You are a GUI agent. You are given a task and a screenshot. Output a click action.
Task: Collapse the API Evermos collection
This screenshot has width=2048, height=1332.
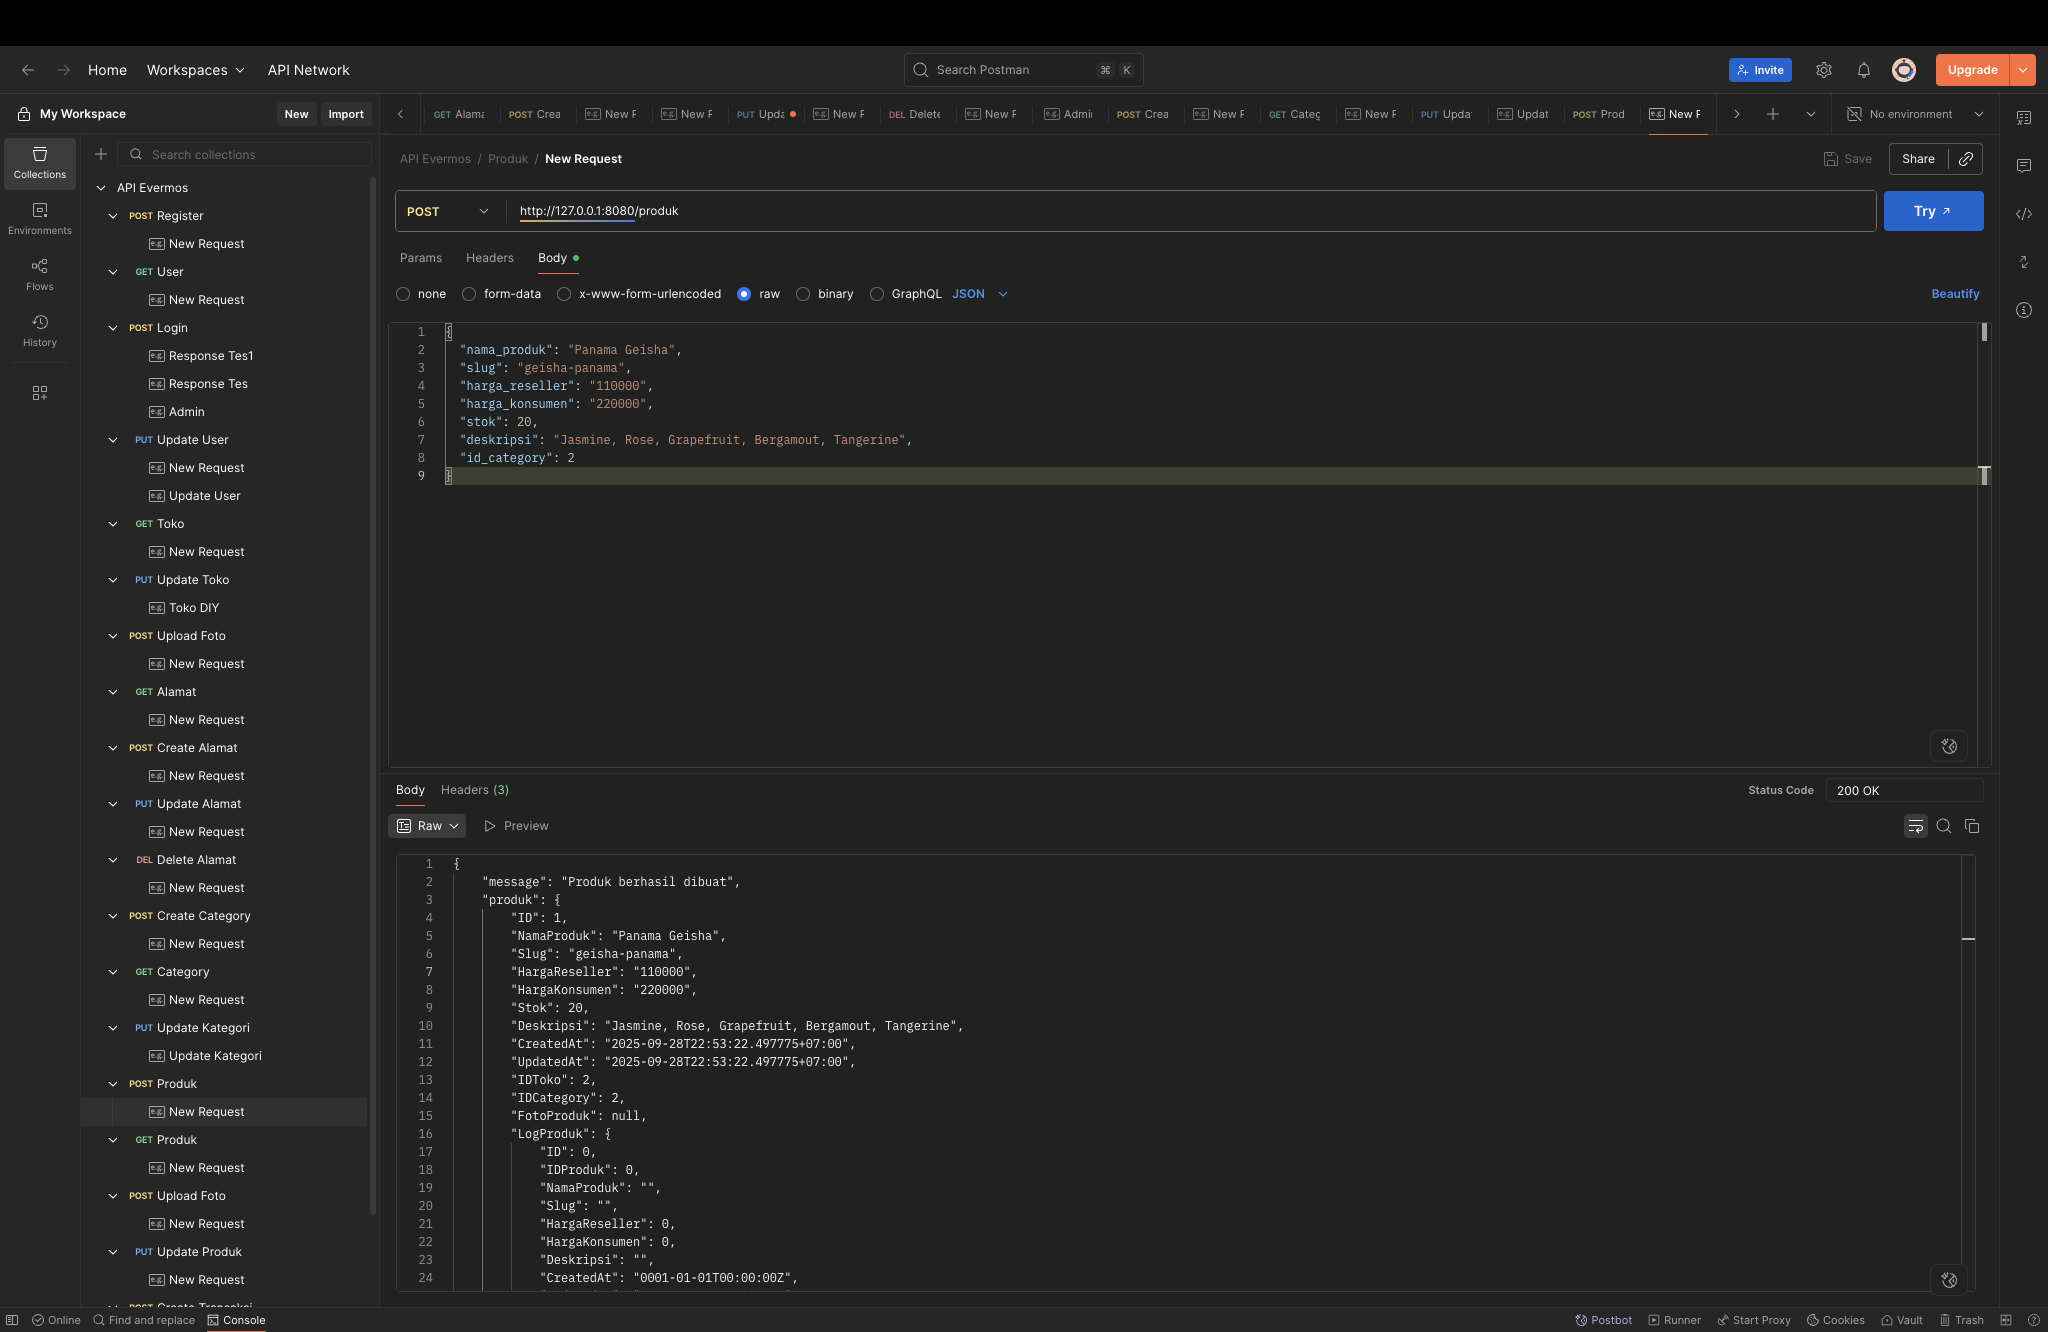pyautogui.click(x=101, y=188)
